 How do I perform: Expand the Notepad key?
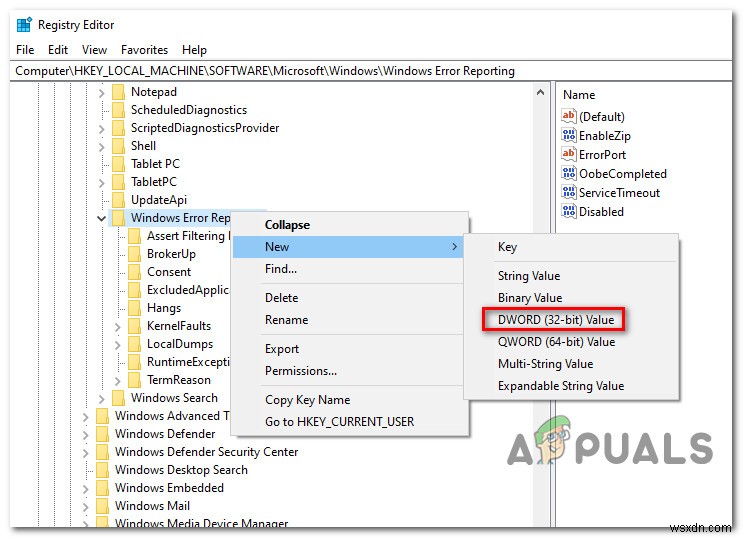[x=101, y=93]
